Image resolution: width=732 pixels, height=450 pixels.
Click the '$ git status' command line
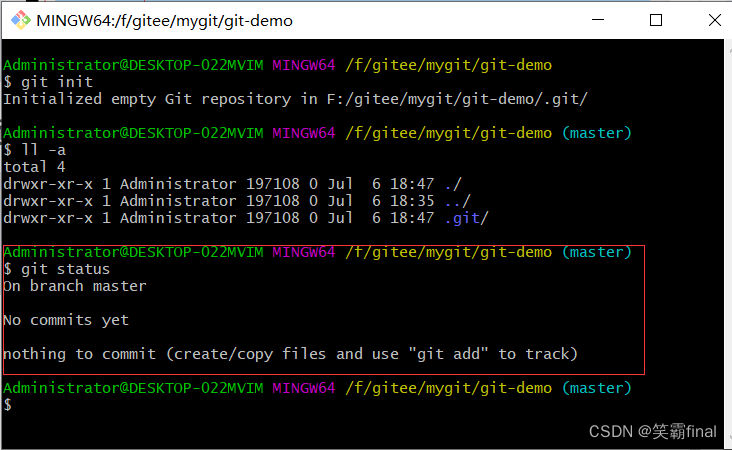56,269
